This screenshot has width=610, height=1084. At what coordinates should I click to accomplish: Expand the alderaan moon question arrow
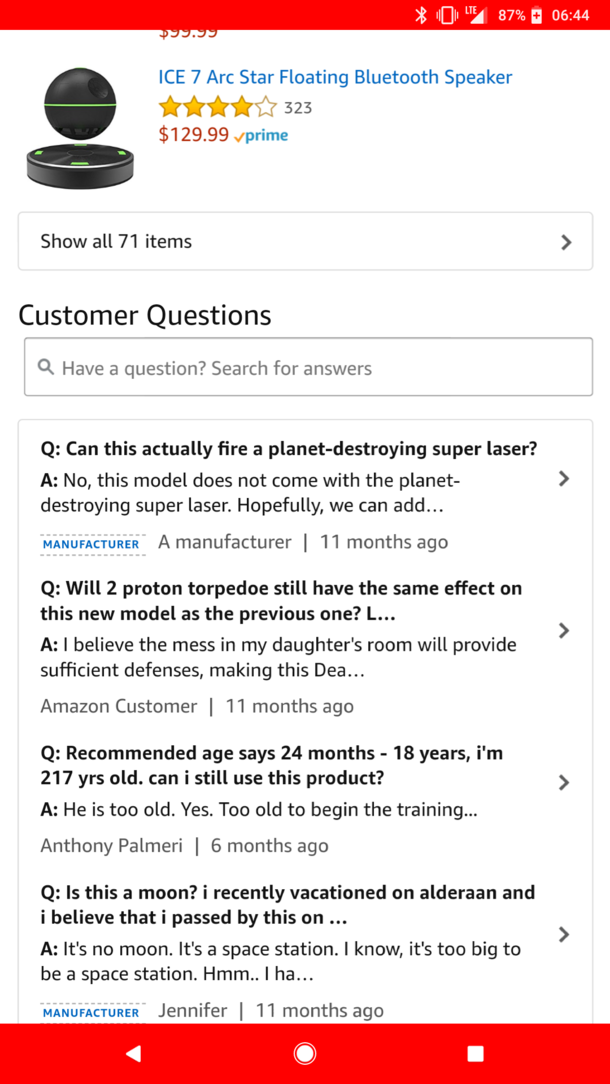[x=564, y=935]
